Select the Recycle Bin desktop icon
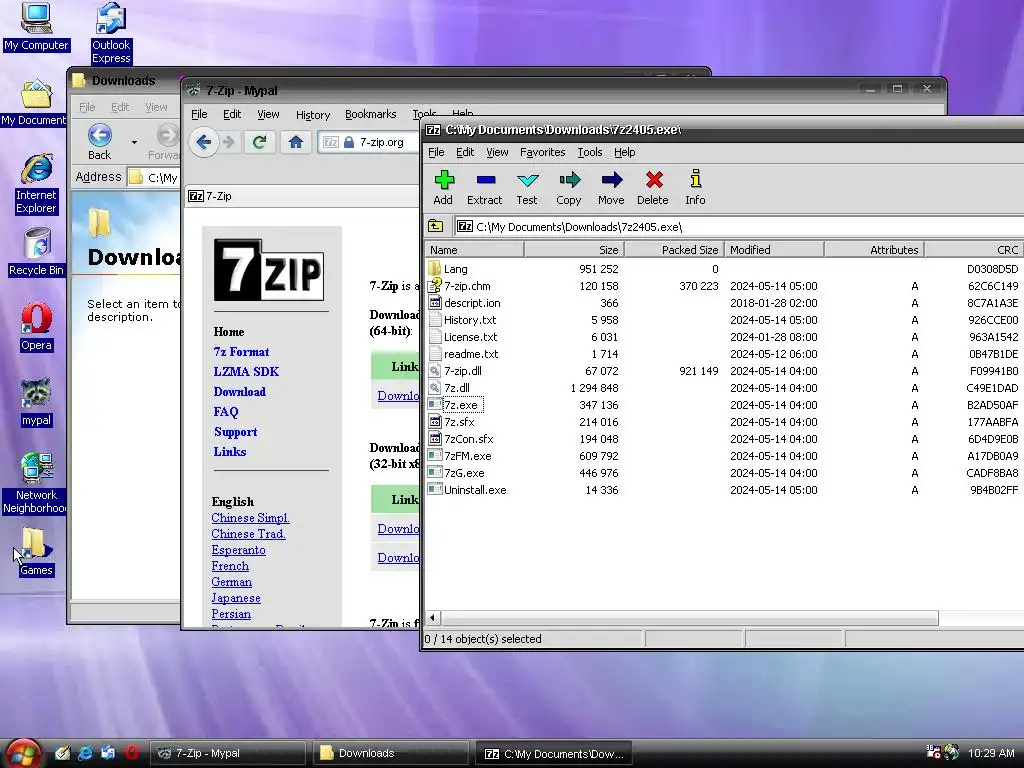 point(37,252)
